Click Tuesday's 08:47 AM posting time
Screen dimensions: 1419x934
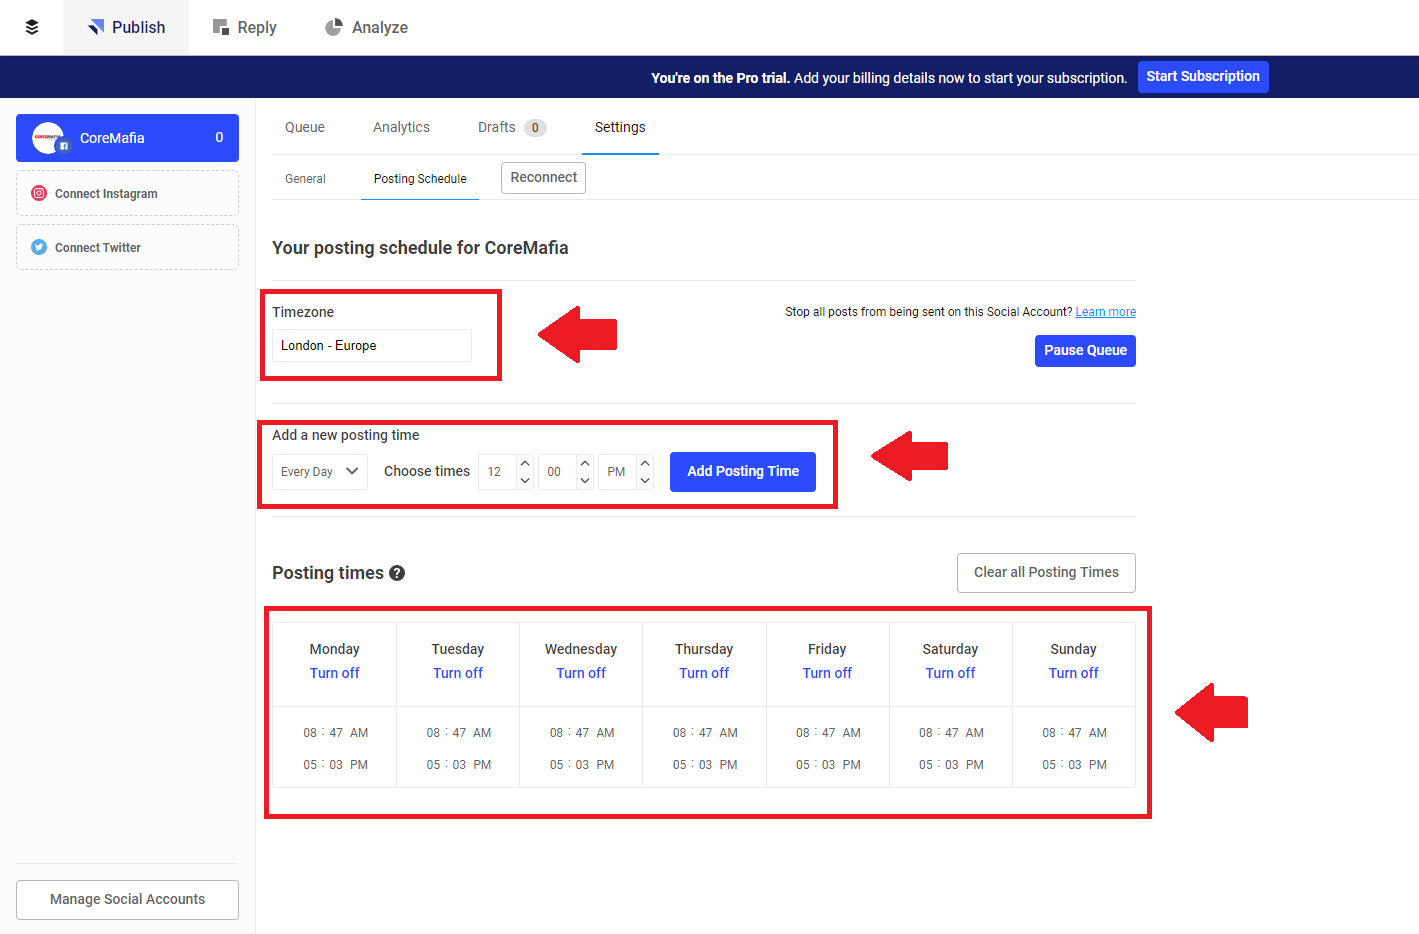[x=459, y=733]
